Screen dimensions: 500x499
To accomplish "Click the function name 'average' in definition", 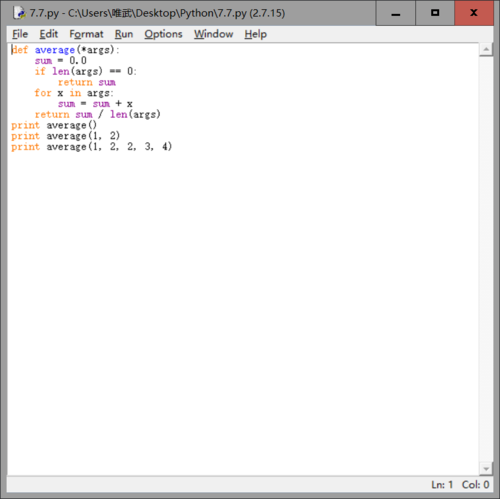I will (x=55, y=50).
